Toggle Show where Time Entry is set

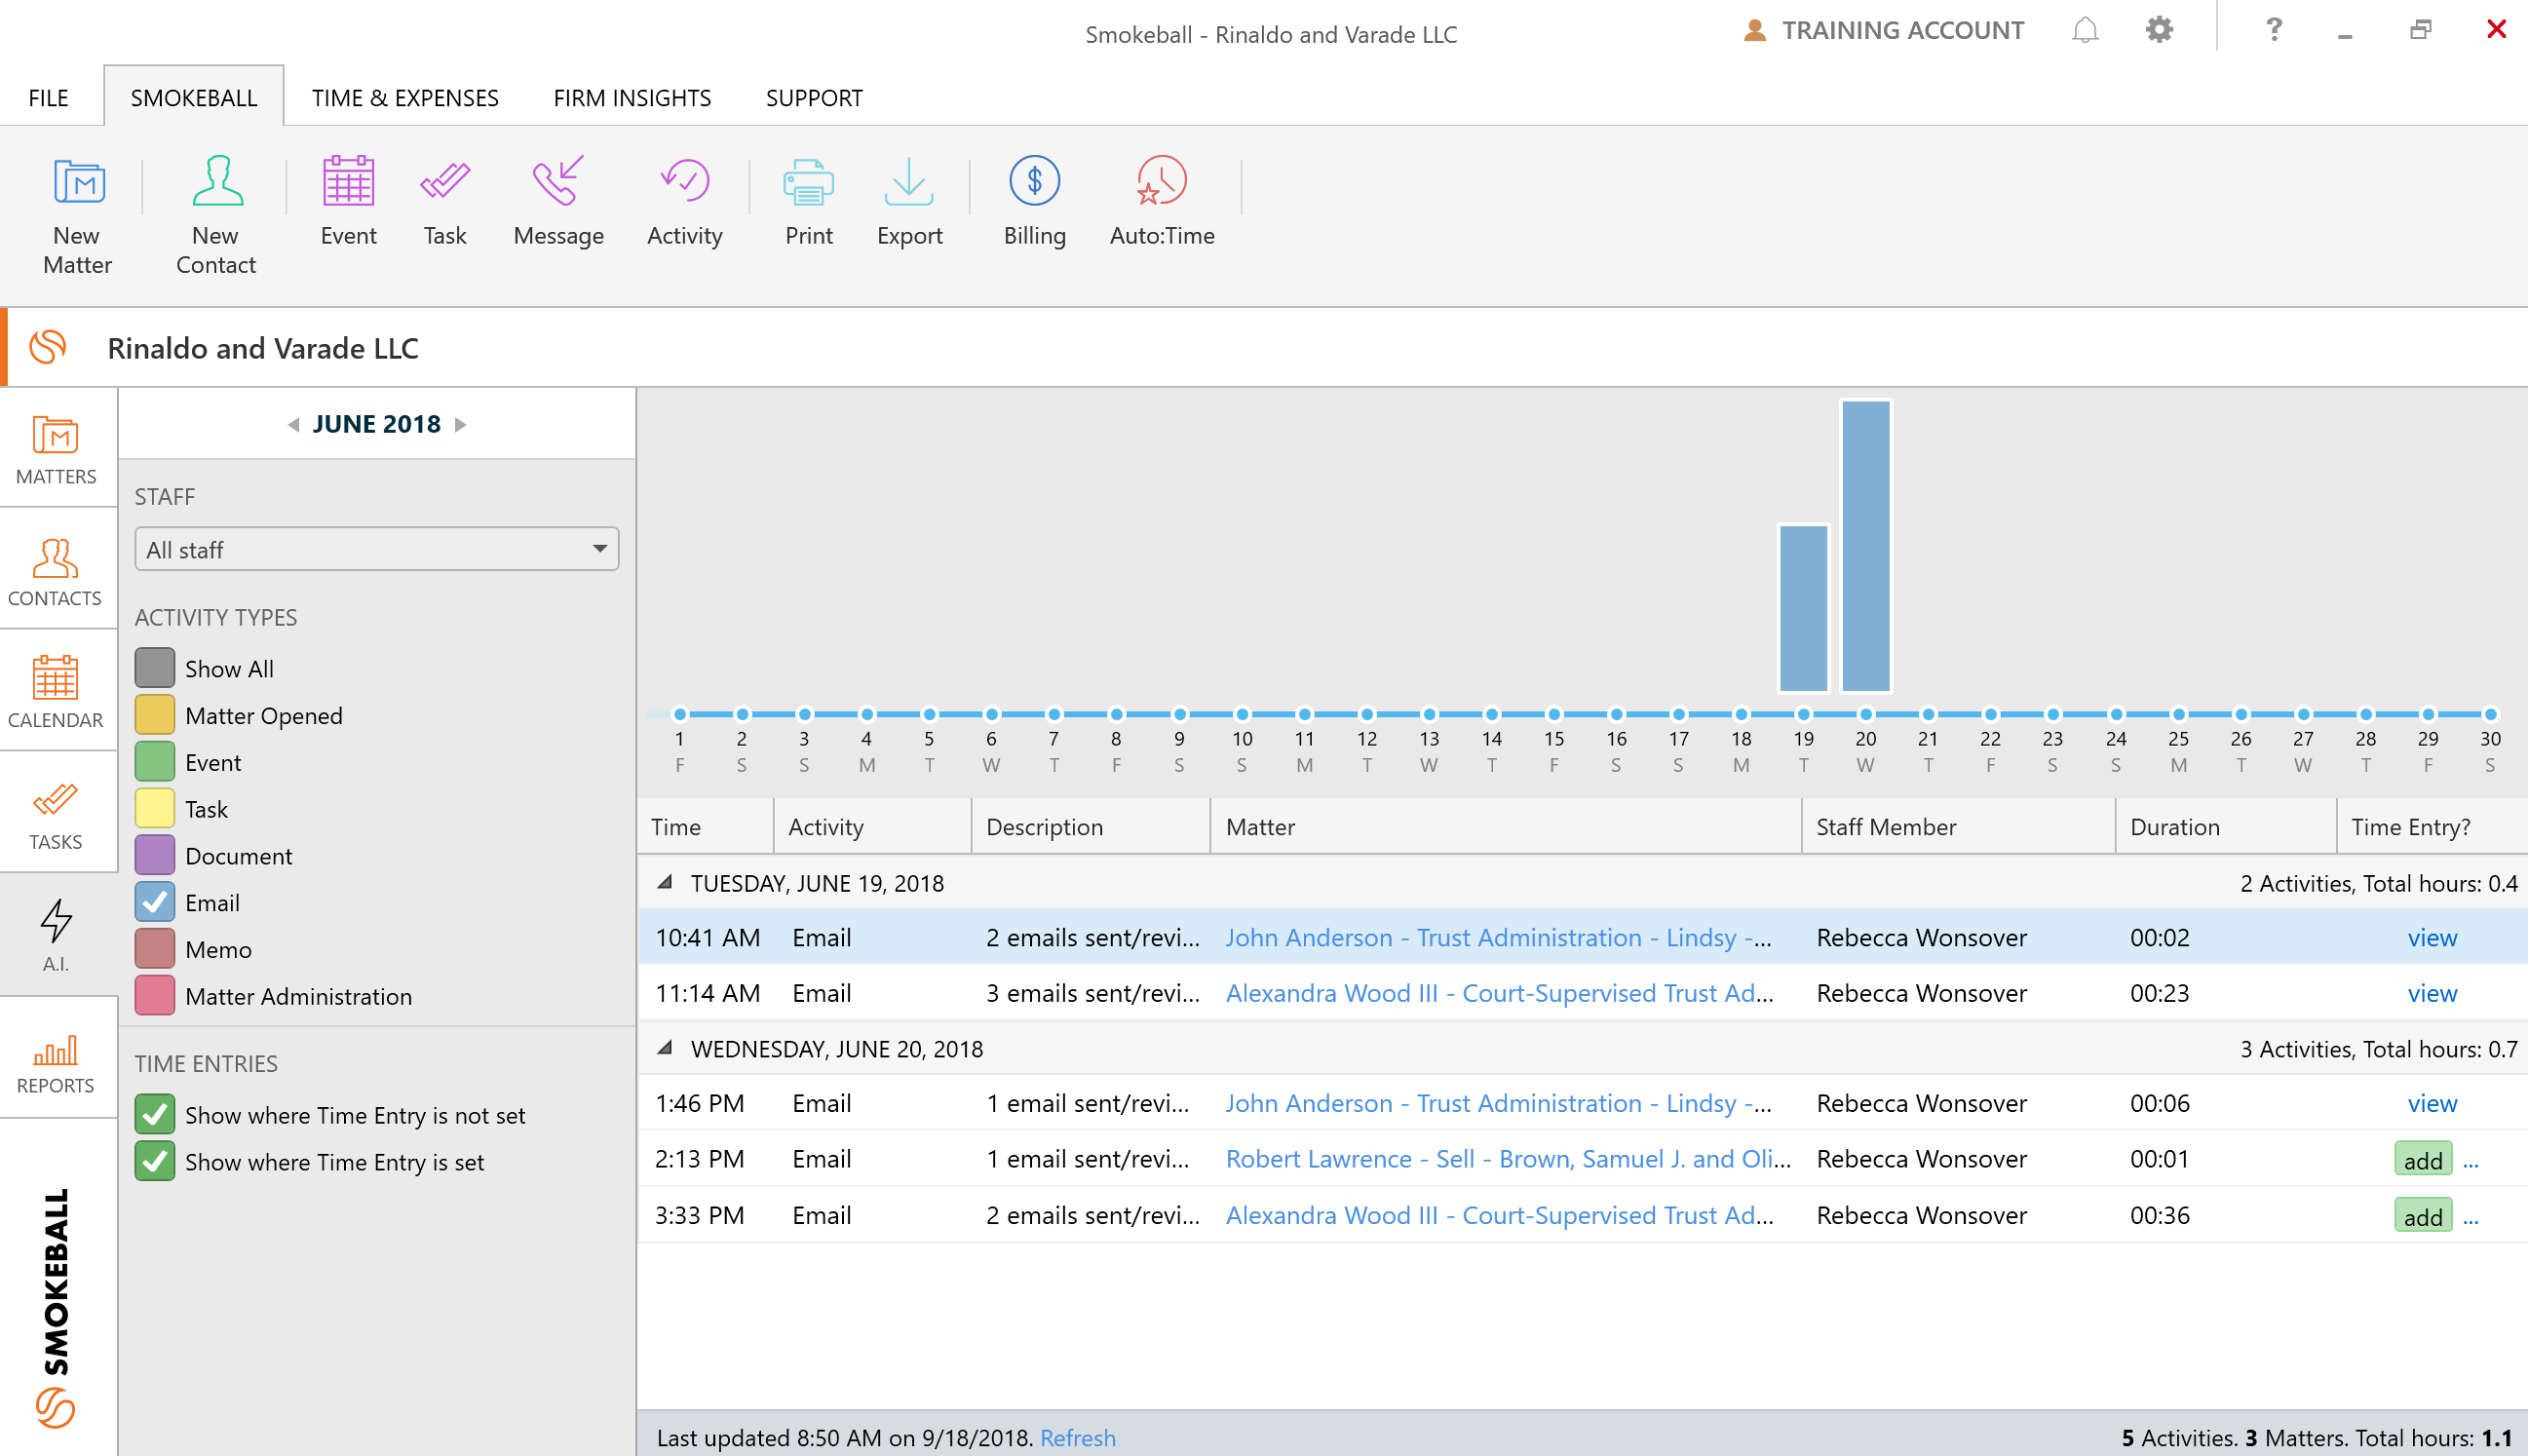point(155,1161)
